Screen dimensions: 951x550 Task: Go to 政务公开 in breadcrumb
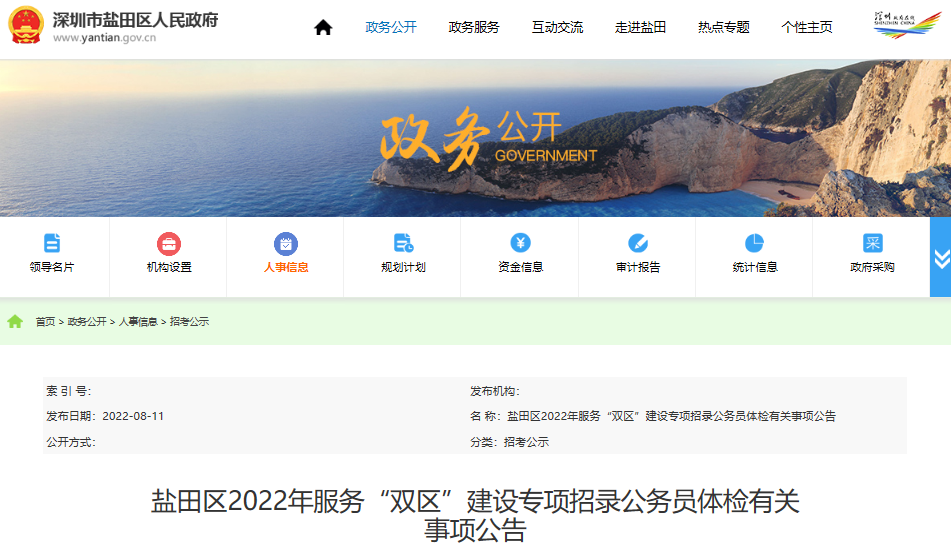click(87, 322)
